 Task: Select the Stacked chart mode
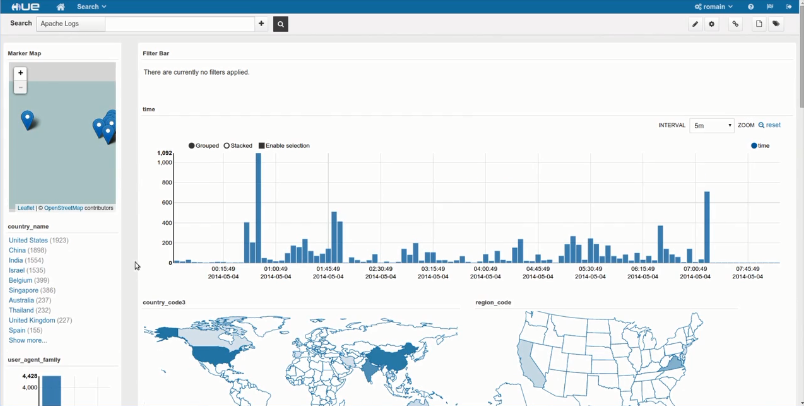tap(238, 146)
